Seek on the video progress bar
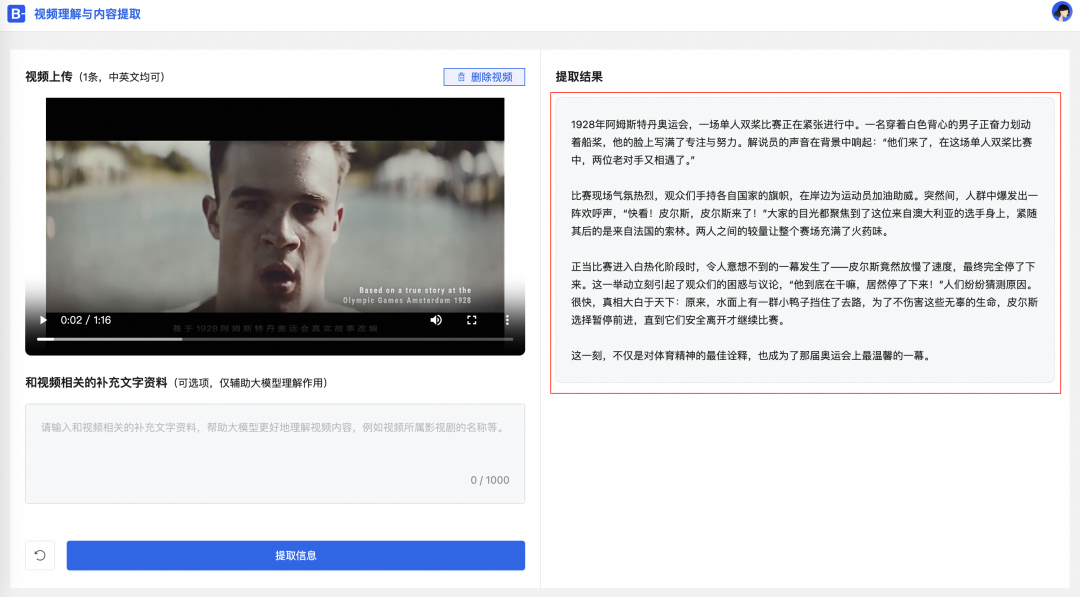The width and height of the screenshot is (1080, 597). click(275, 339)
